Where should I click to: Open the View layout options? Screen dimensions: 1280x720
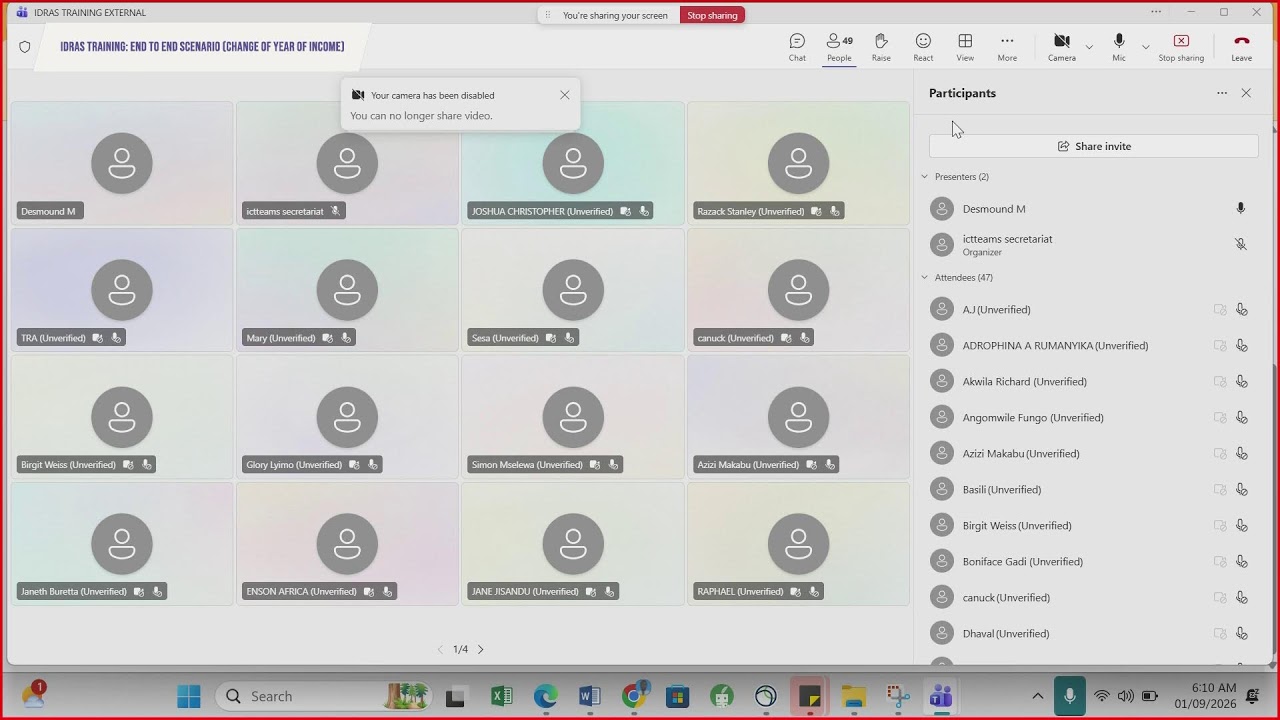[965, 47]
